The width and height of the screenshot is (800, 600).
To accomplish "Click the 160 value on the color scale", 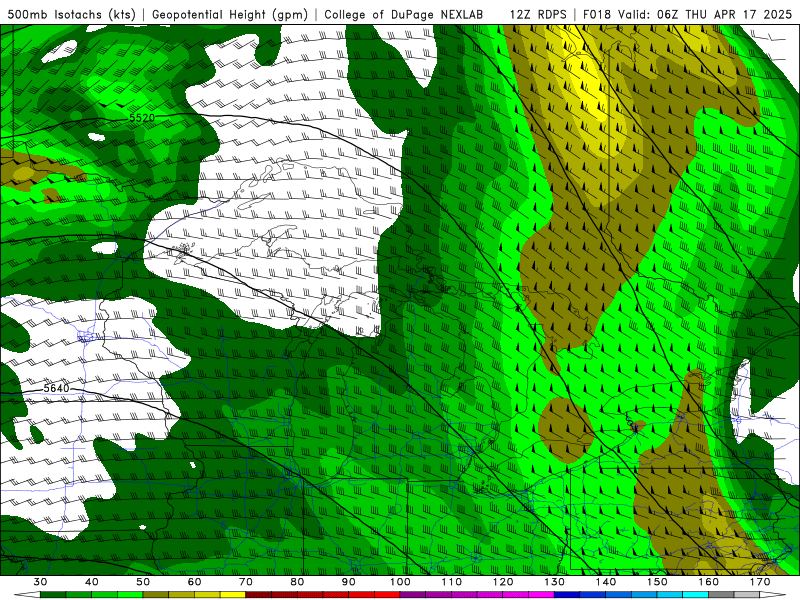I will coord(709,582).
